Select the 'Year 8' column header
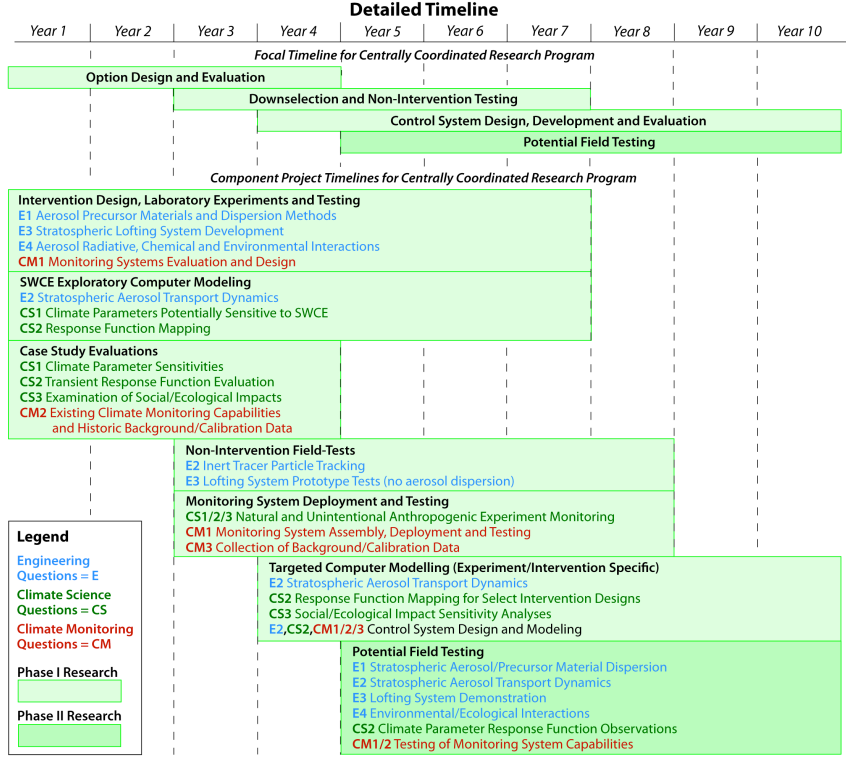The height and width of the screenshot is (758, 846). click(632, 31)
